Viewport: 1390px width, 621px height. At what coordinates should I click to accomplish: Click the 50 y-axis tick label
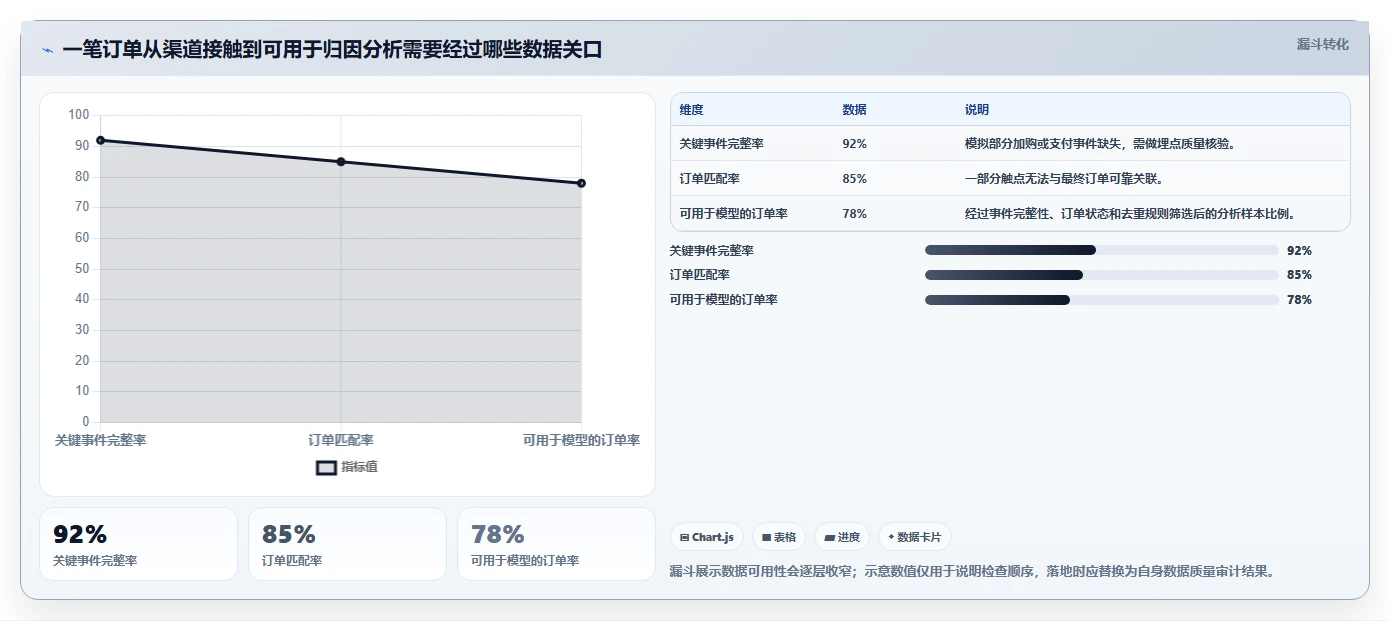point(82,269)
